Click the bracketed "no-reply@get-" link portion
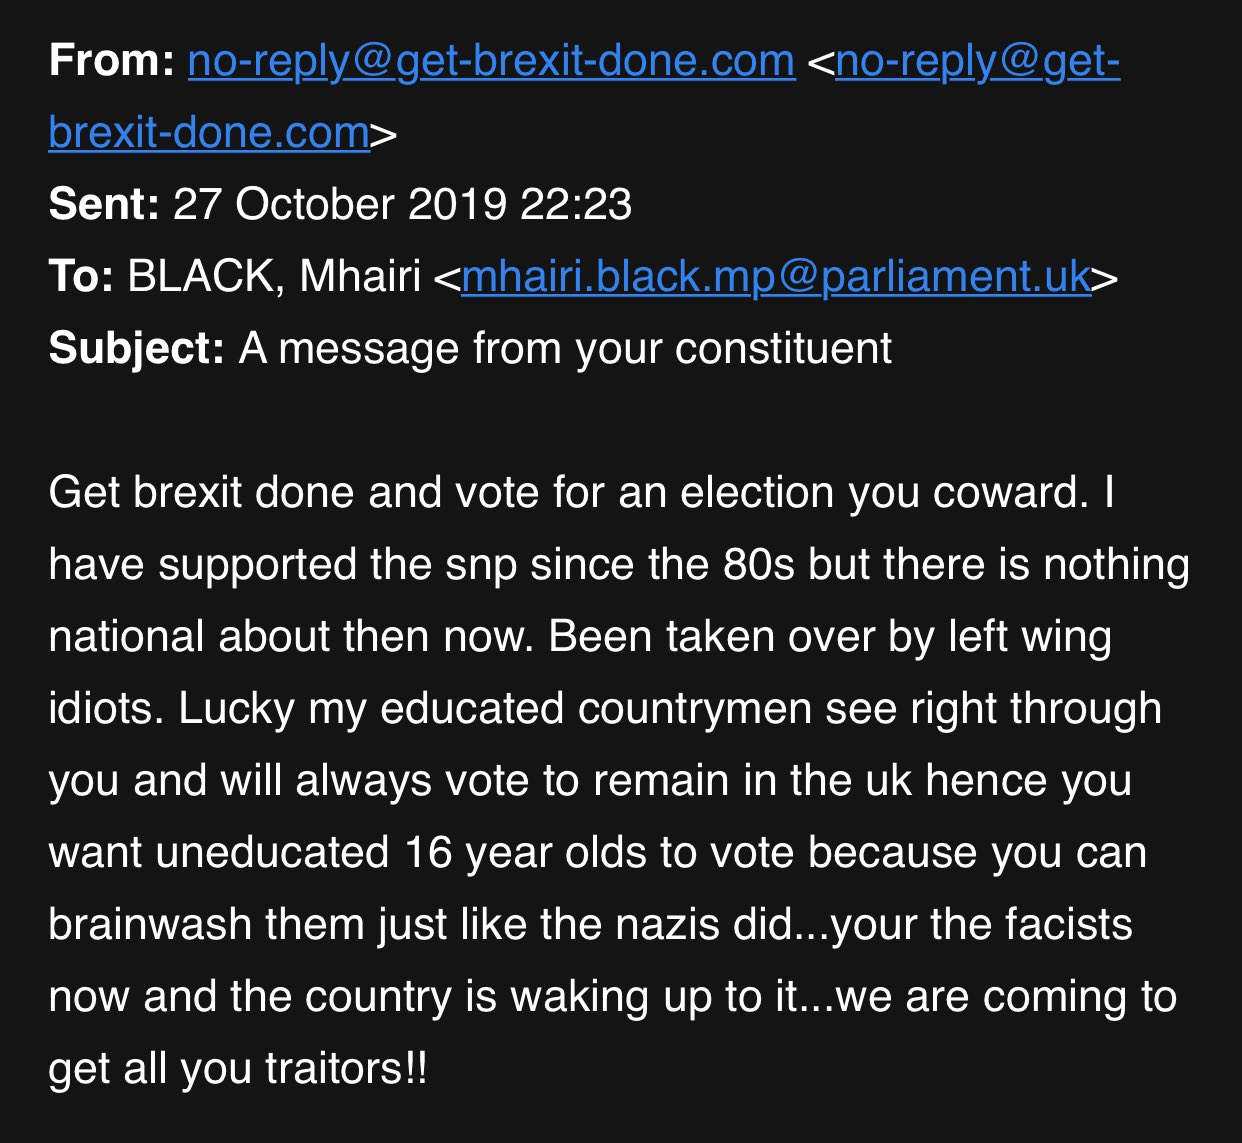Screen dimensions: 1242x1143 tap(977, 62)
